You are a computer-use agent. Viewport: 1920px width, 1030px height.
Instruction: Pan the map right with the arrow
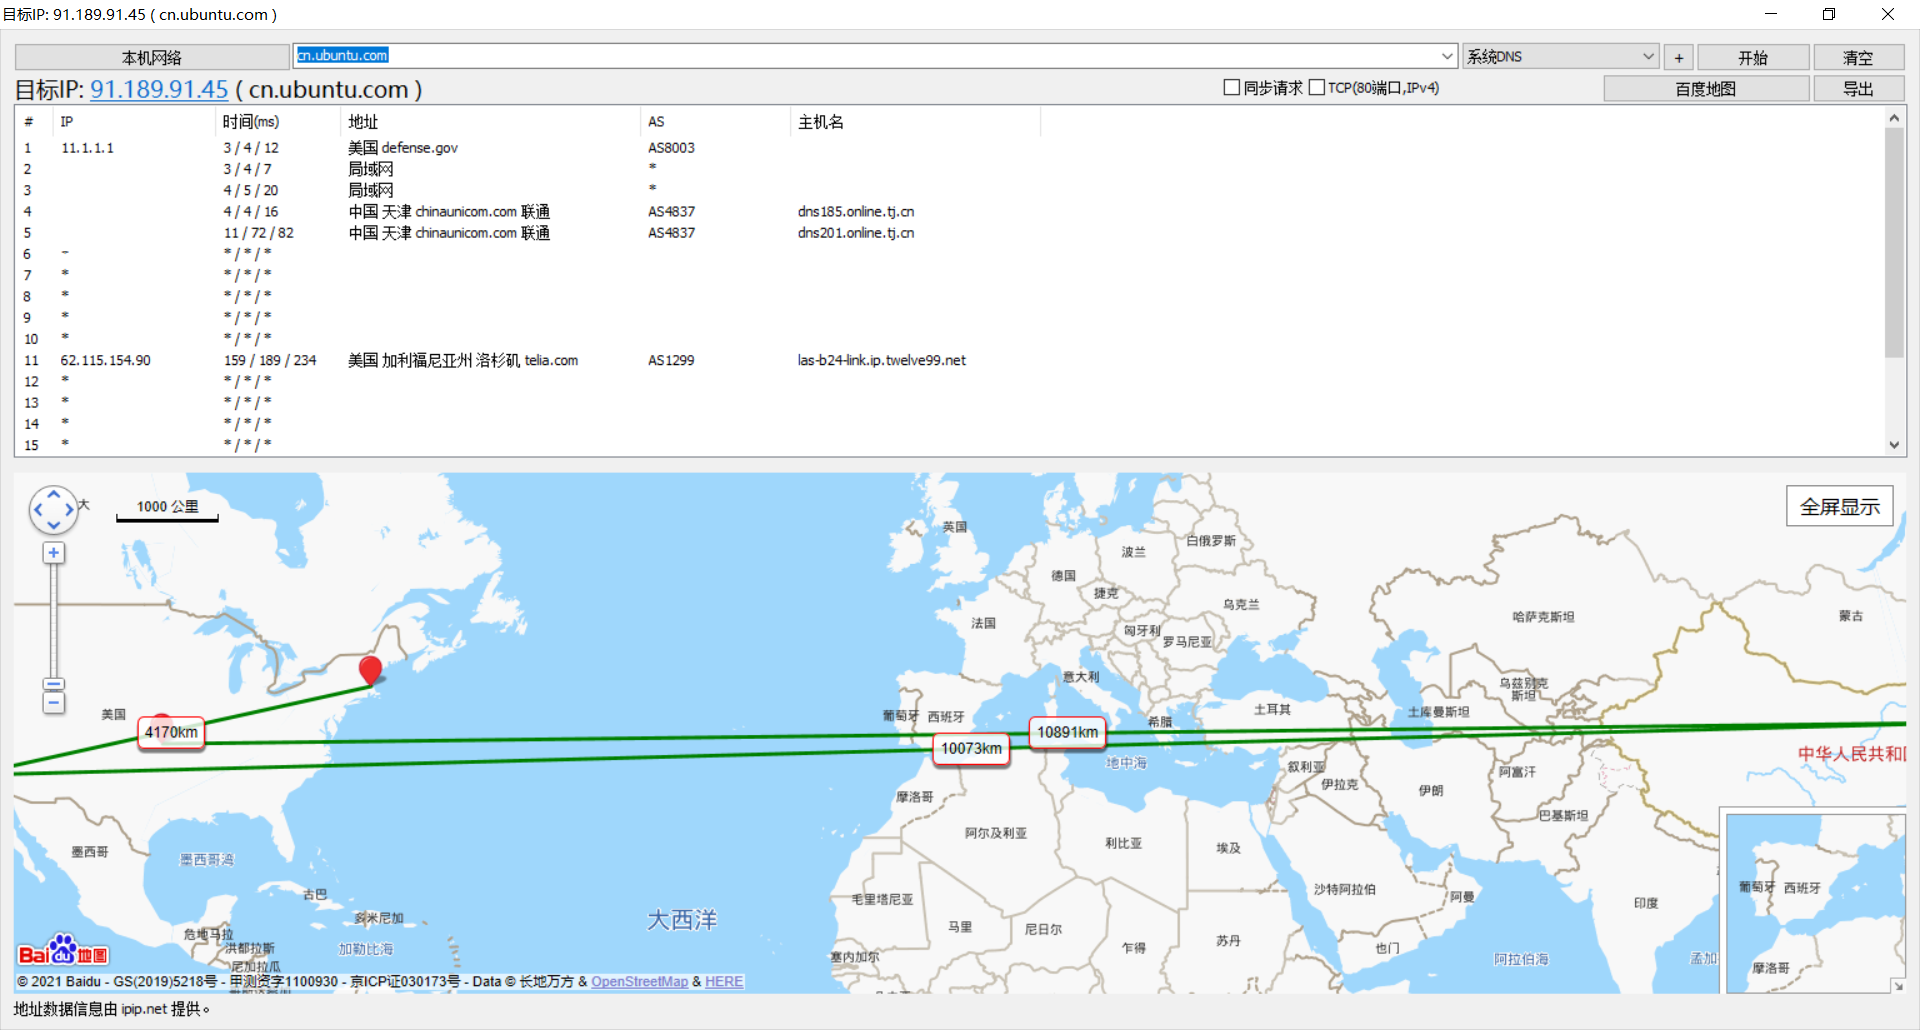[69, 510]
